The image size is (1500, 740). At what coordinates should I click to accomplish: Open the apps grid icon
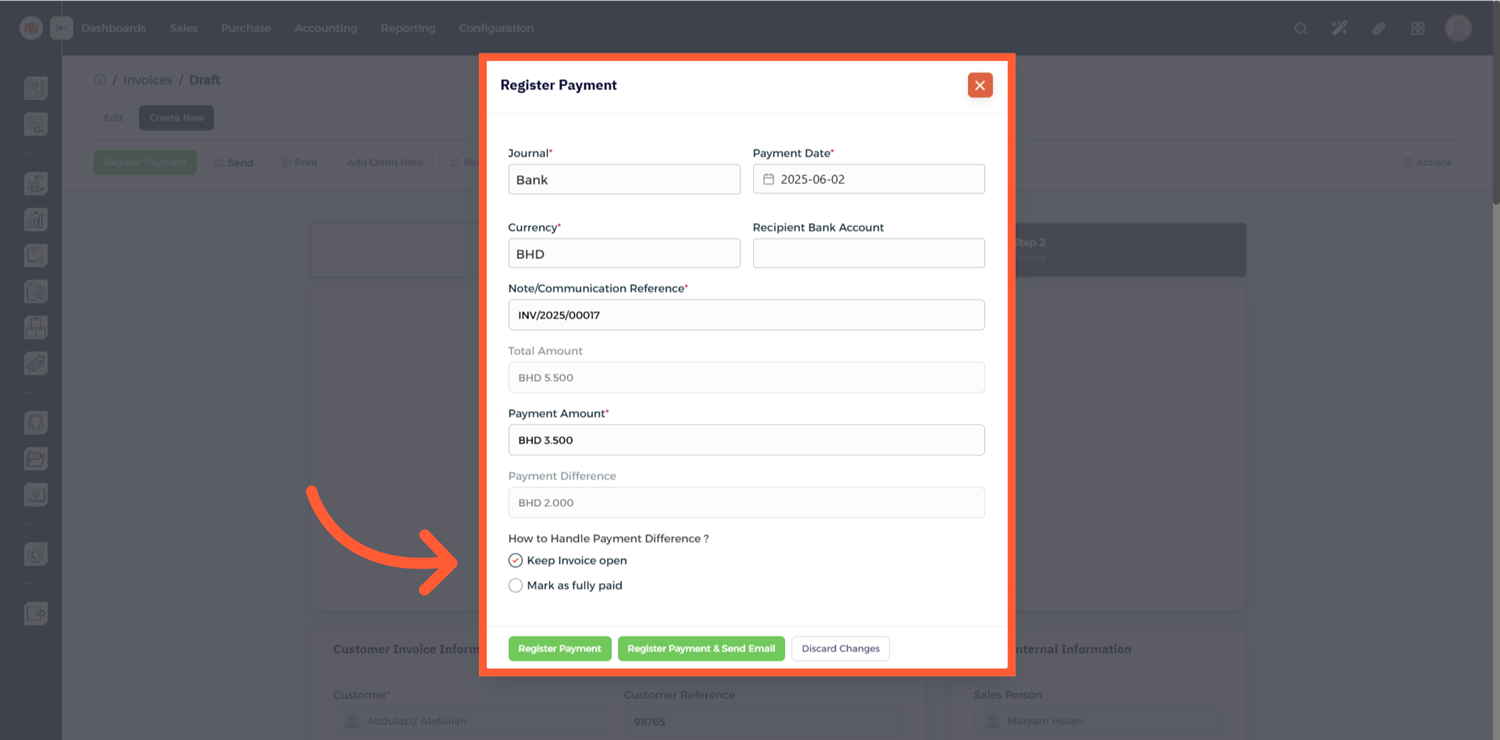(1417, 28)
